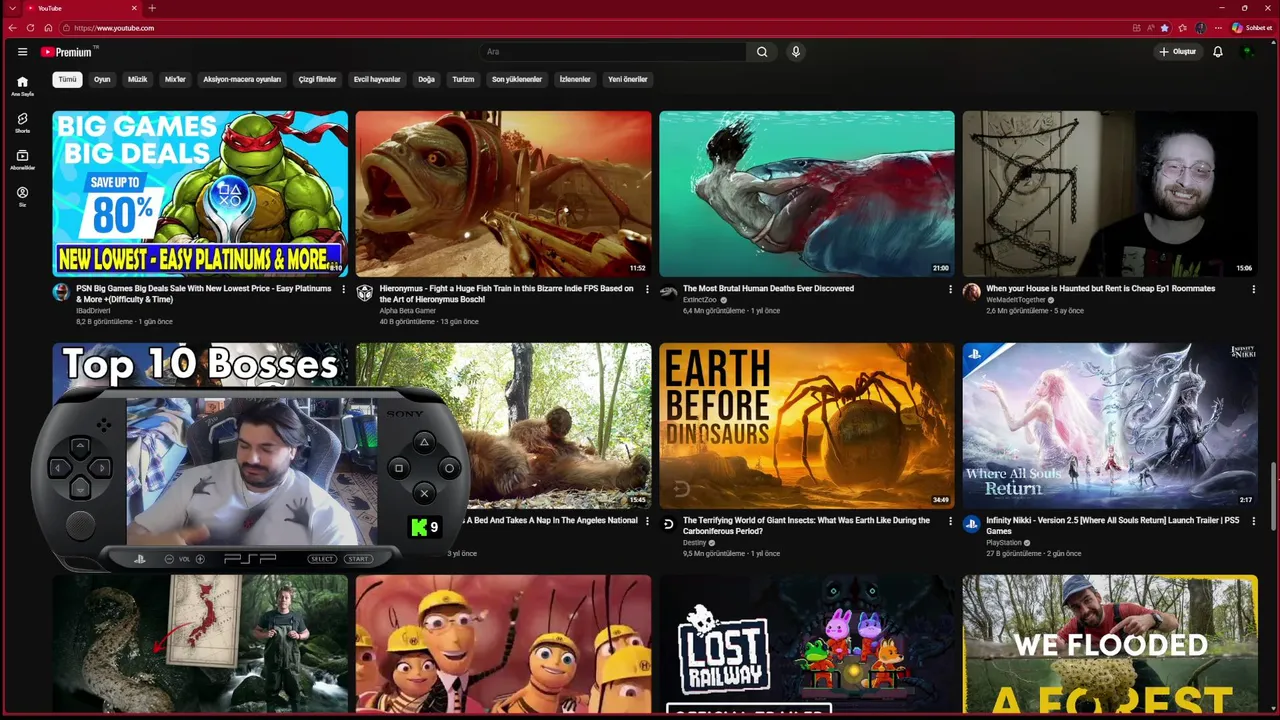Open the Hieronymus video title link
Viewport: 1280px width, 720px height.
click(506, 294)
